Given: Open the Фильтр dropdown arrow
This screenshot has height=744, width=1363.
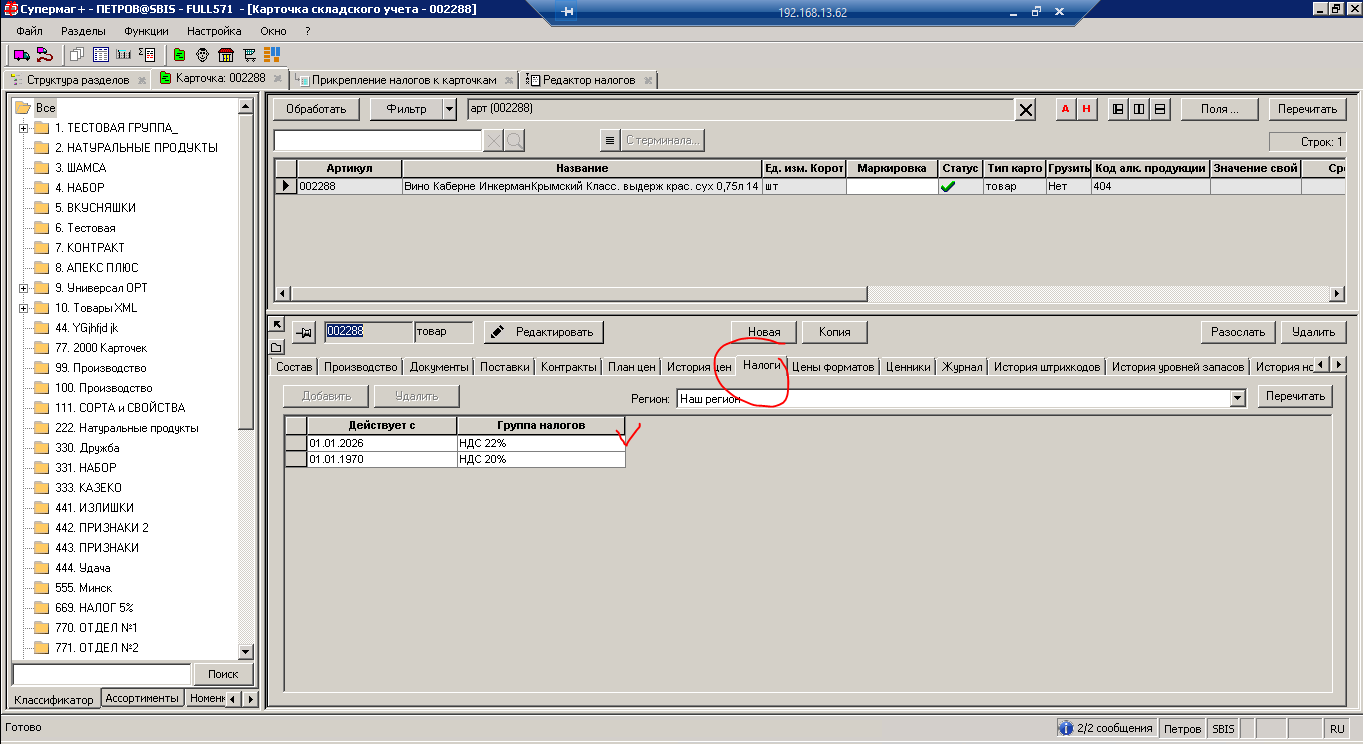Looking at the screenshot, I should (449, 109).
